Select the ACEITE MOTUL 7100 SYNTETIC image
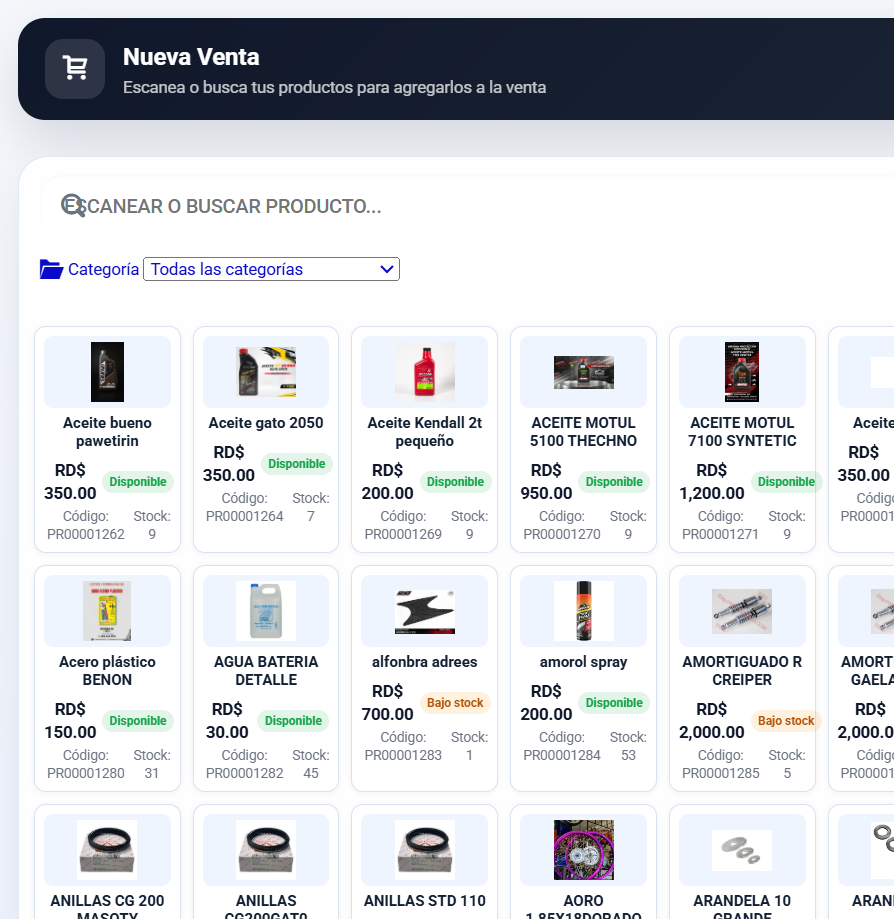The image size is (894, 919). 742,372
